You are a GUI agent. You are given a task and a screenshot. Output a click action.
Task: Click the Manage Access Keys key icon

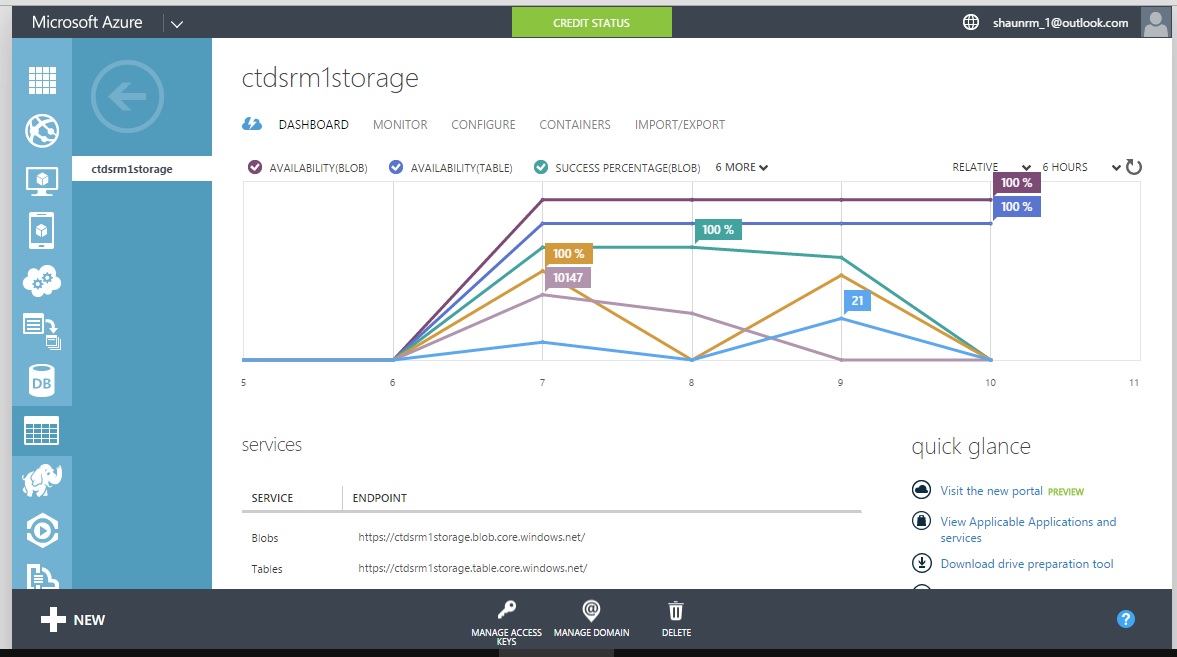(x=507, y=610)
